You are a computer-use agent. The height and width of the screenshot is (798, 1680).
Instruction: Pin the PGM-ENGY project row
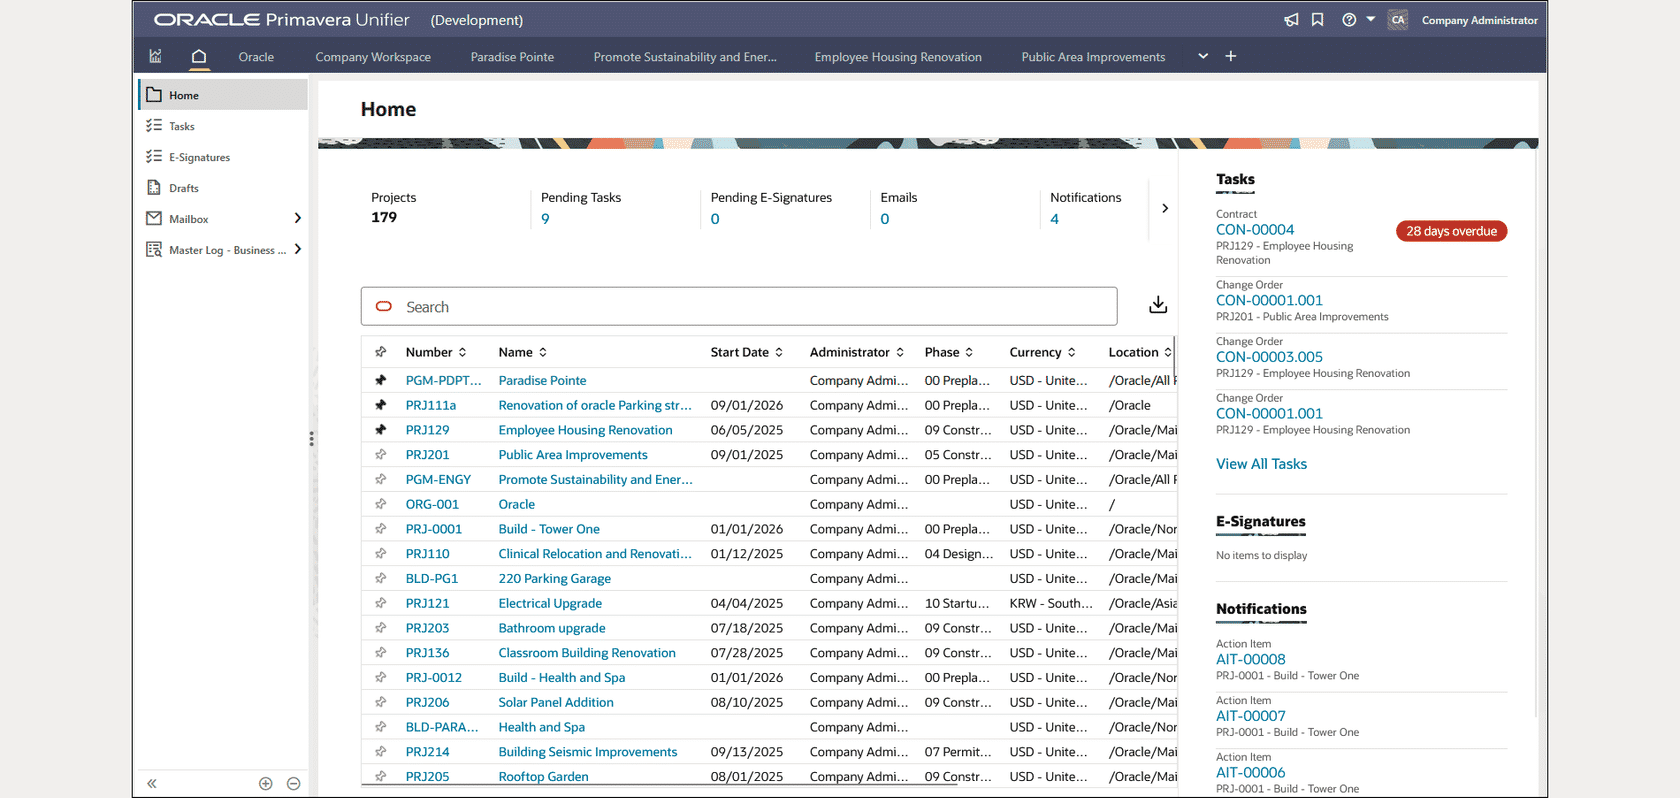click(x=381, y=479)
